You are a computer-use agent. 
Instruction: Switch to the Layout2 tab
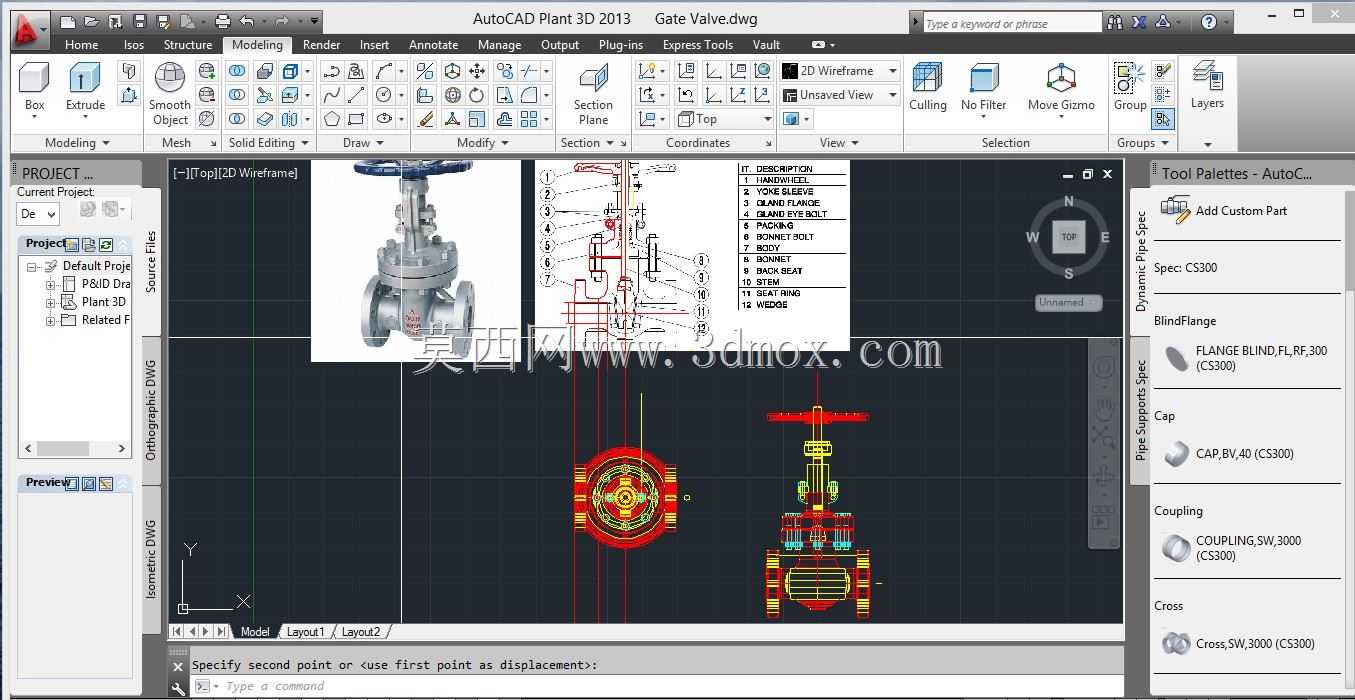click(360, 632)
